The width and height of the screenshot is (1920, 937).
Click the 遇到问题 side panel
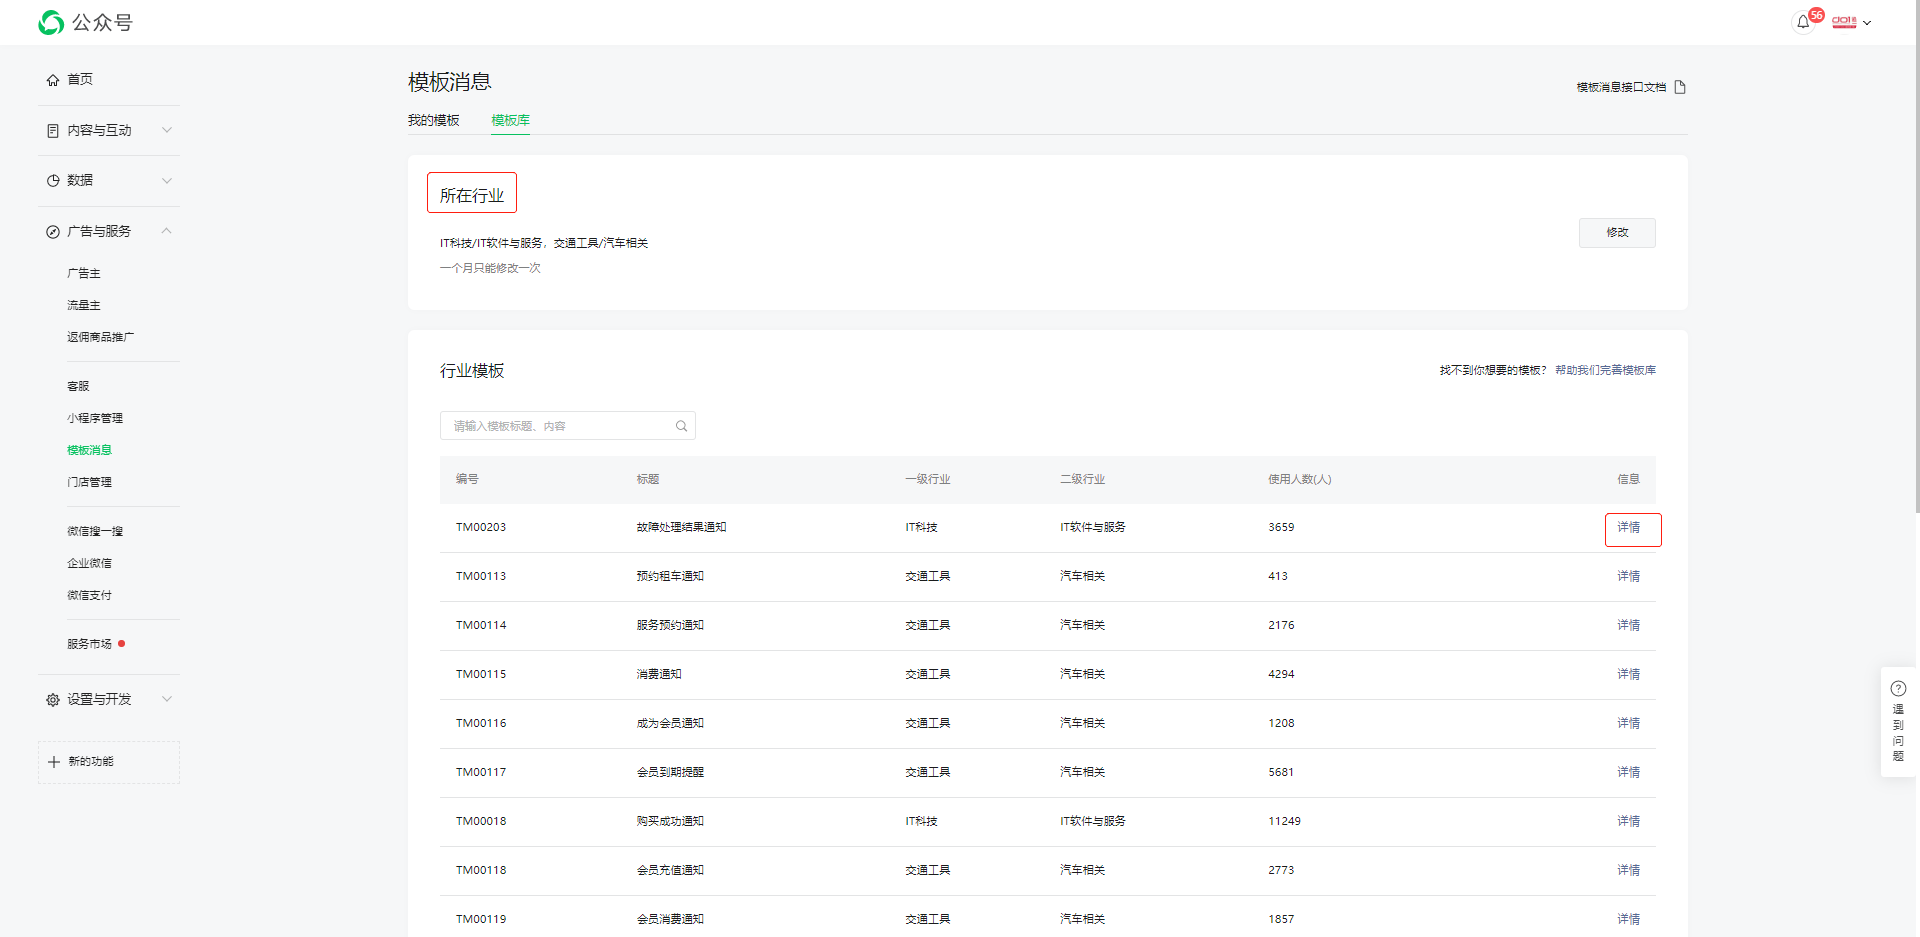pos(1898,722)
